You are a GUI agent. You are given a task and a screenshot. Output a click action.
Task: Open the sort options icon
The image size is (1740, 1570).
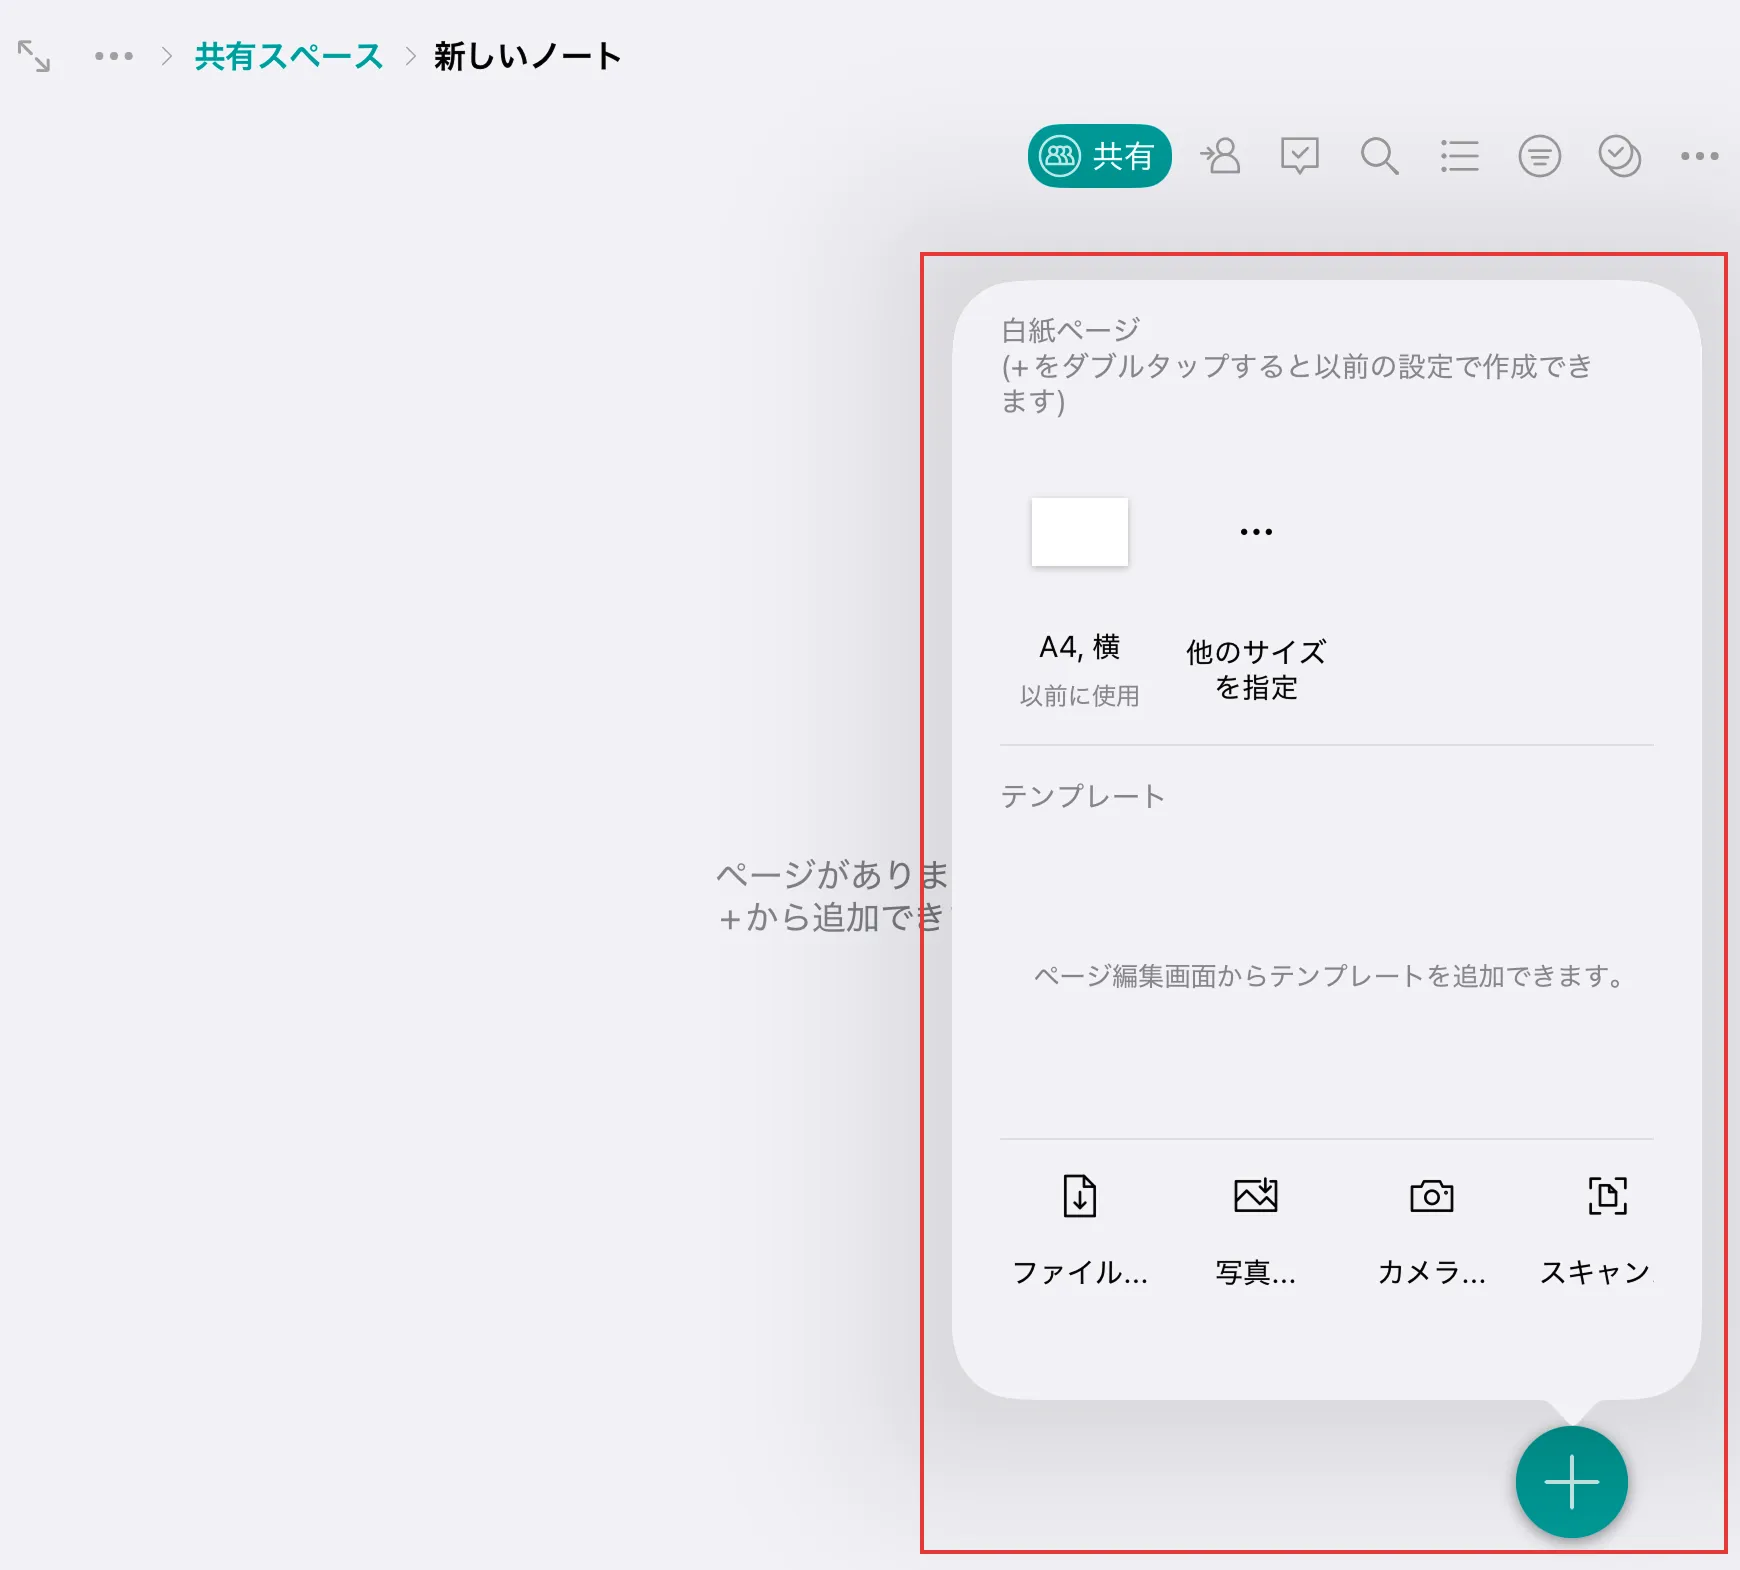coord(1539,155)
